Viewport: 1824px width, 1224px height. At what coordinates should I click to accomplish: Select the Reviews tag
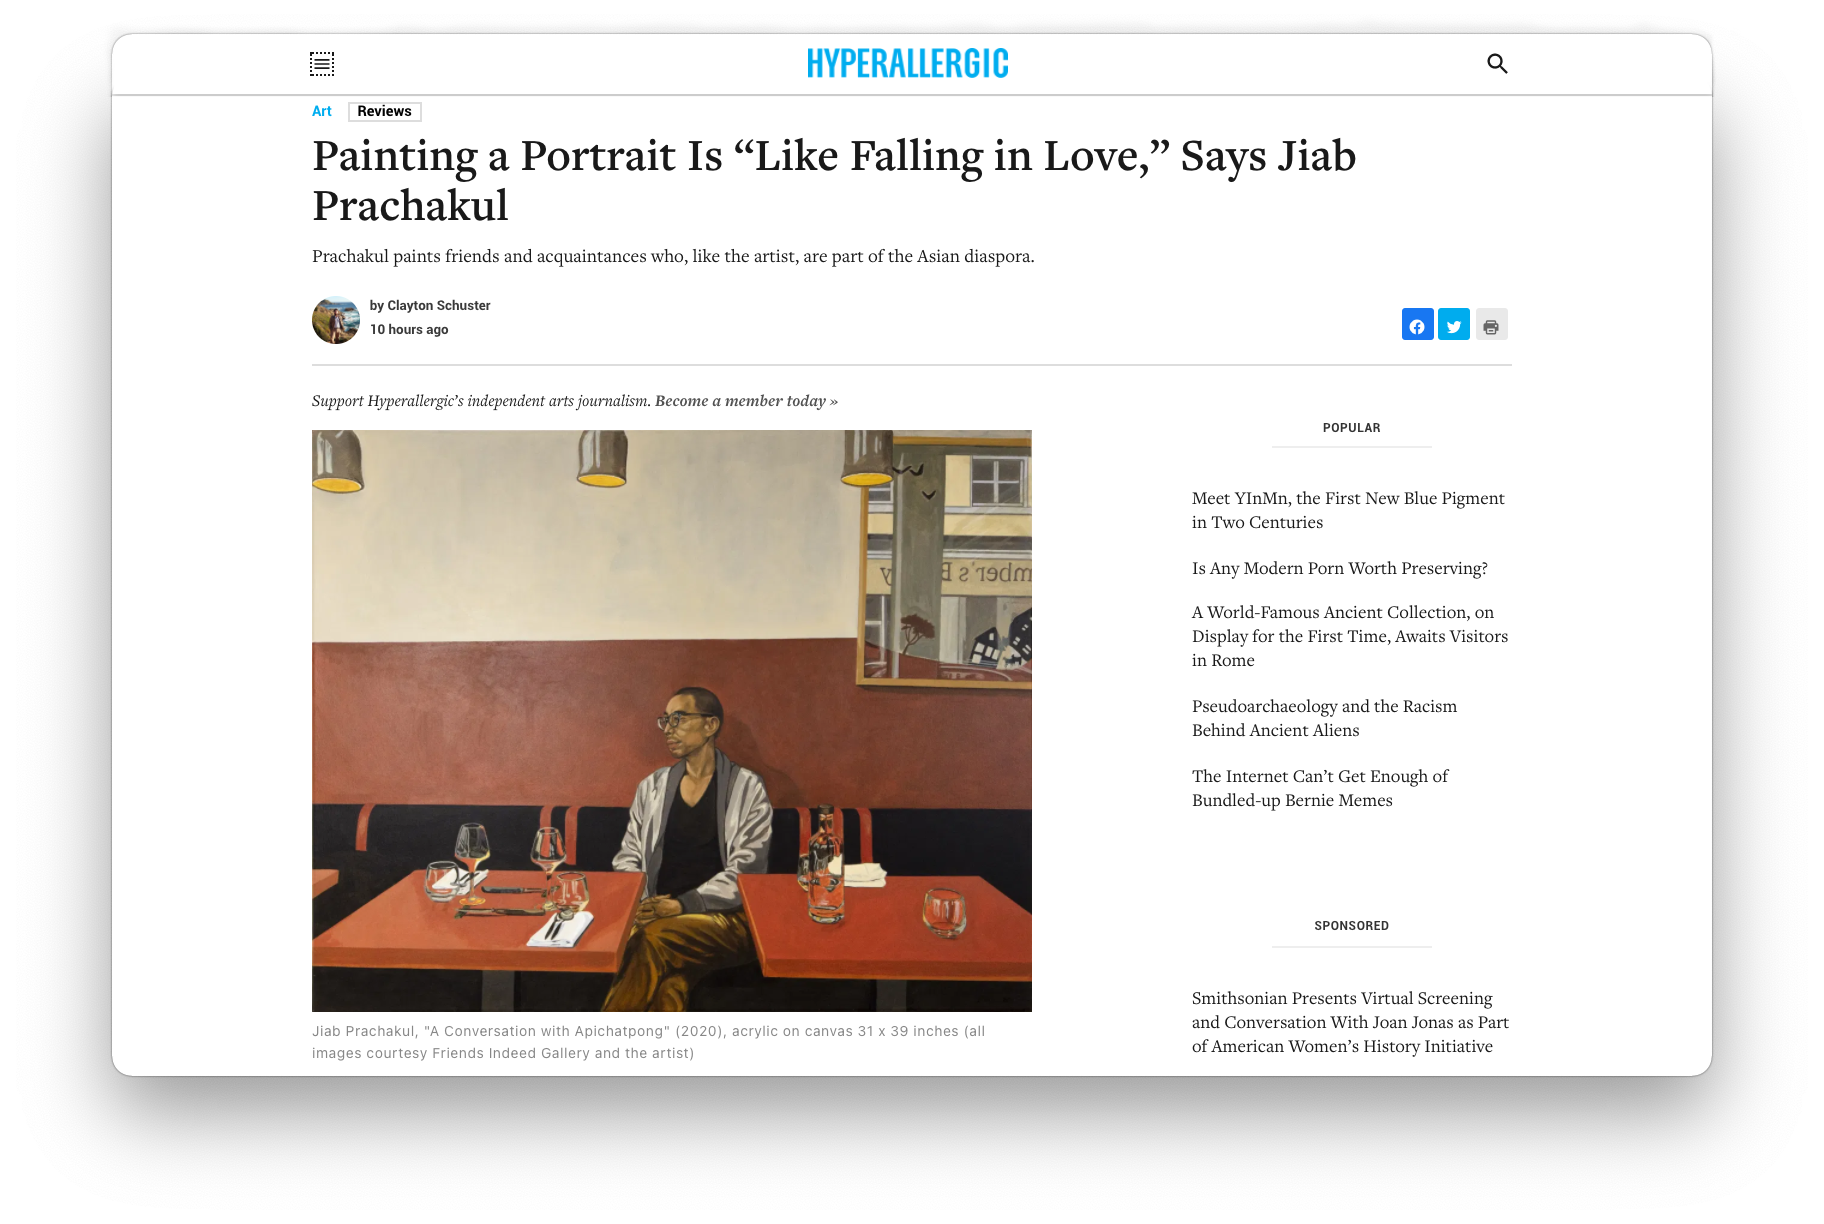(385, 111)
